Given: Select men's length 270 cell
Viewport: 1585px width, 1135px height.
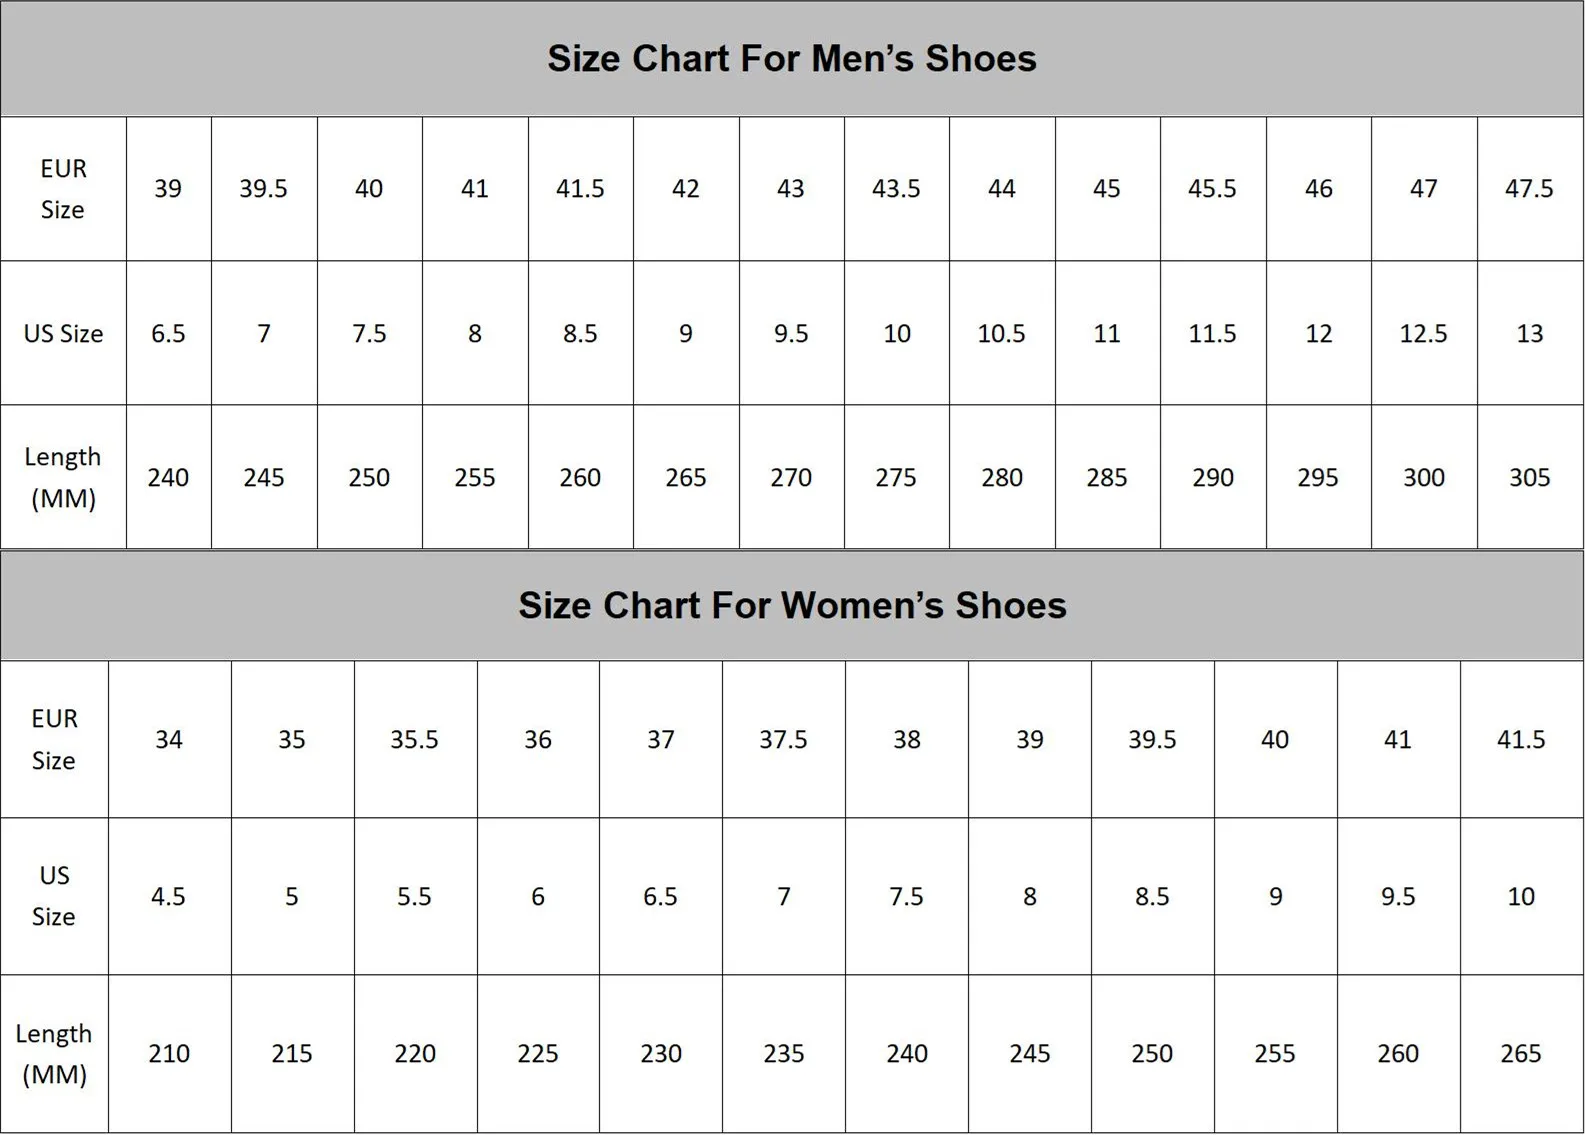Looking at the screenshot, I should coord(791,477).
